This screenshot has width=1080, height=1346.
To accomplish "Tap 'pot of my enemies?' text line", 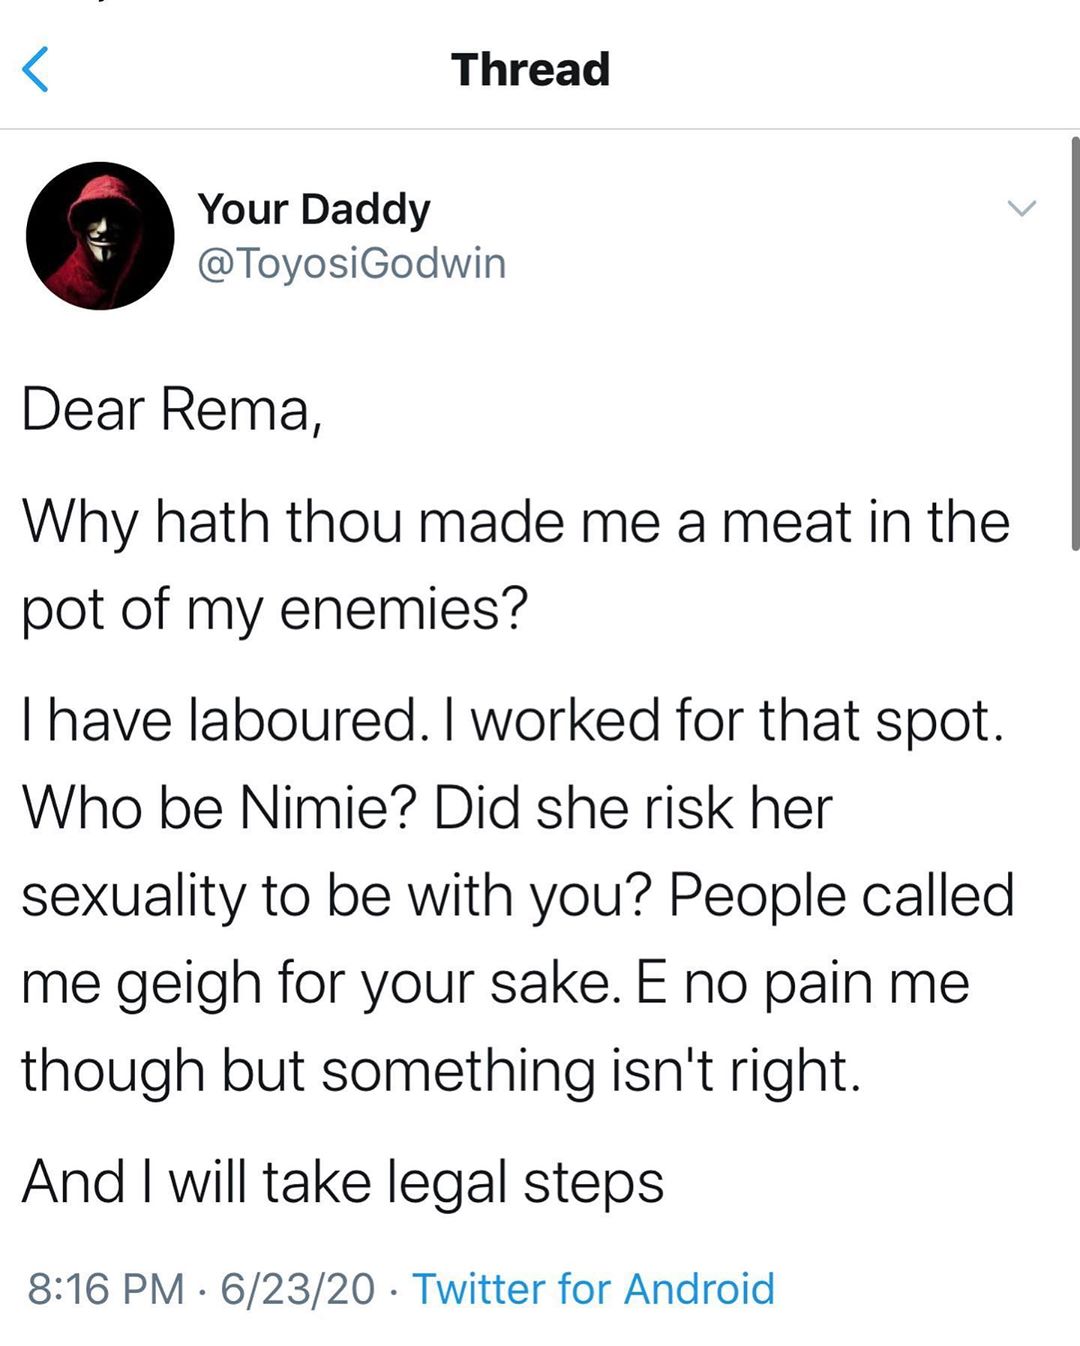I will click(x=274, y=609).
